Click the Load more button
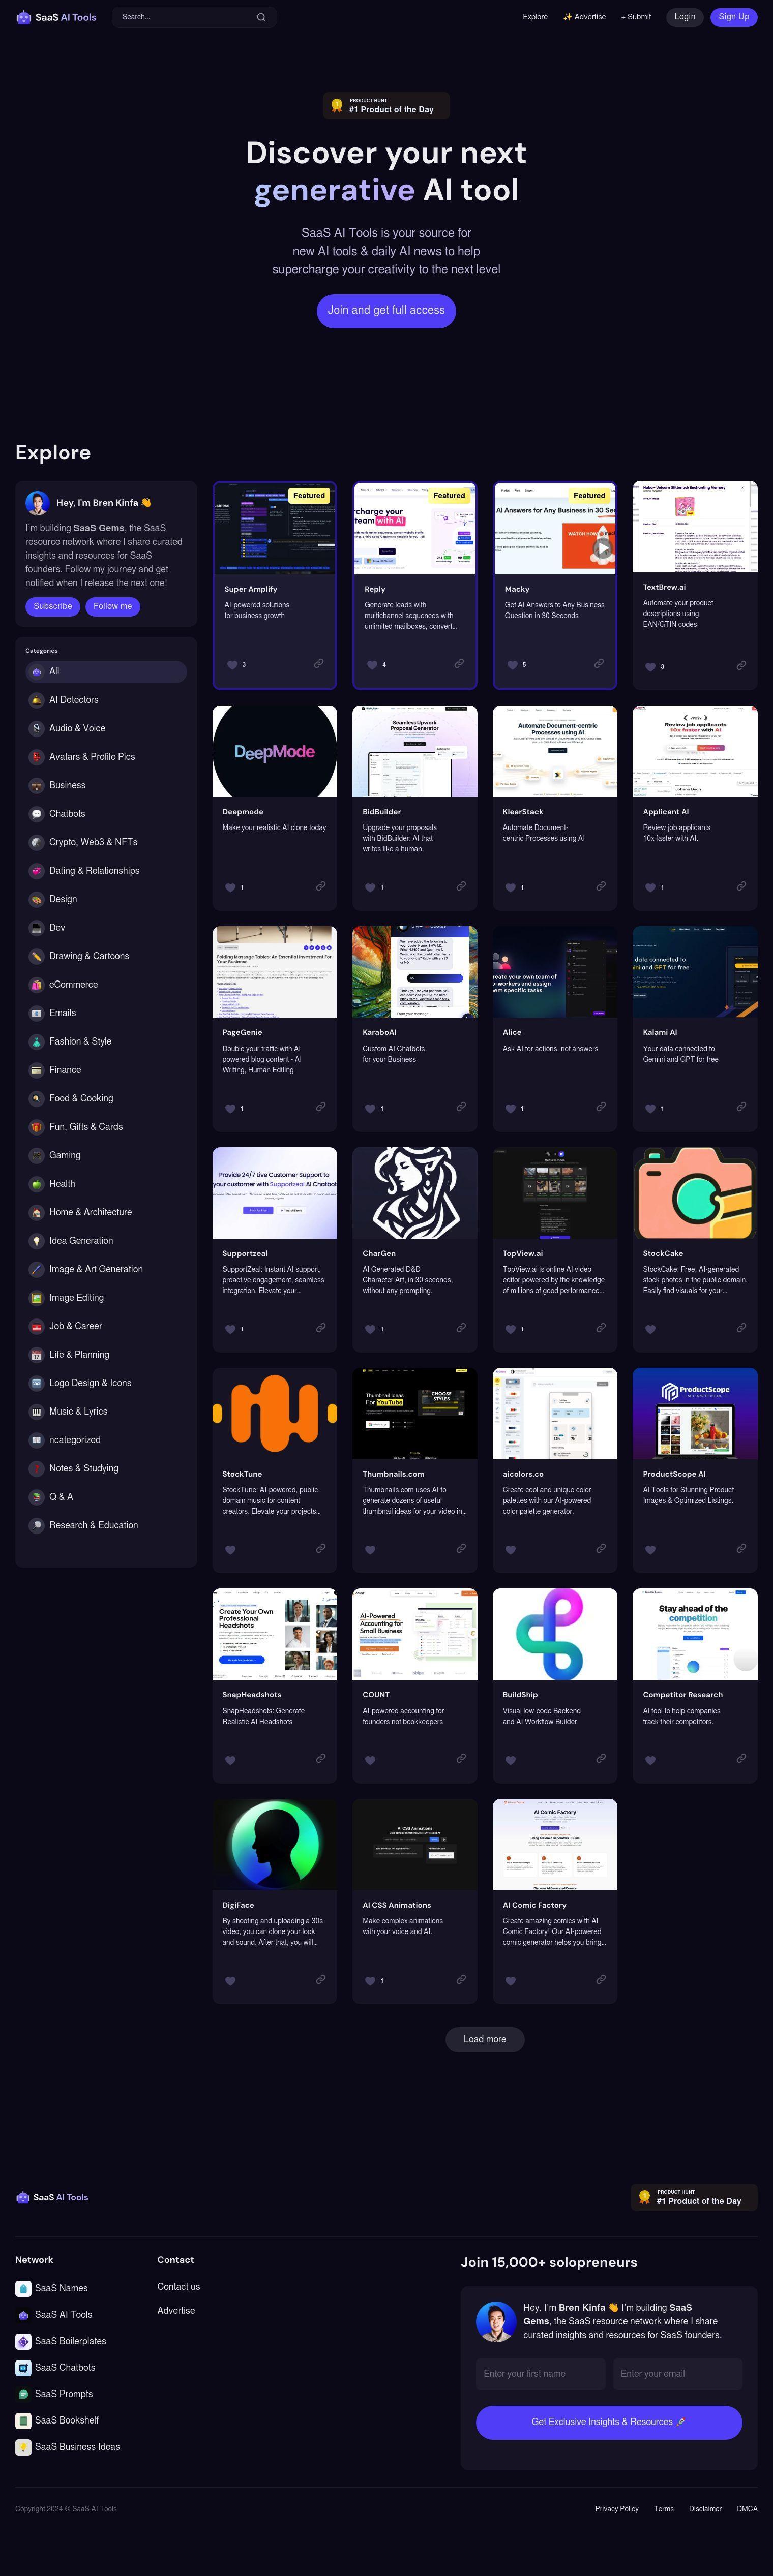Screen dimensions: 773x2576 pyautogui.click(x=485, y=2039)
